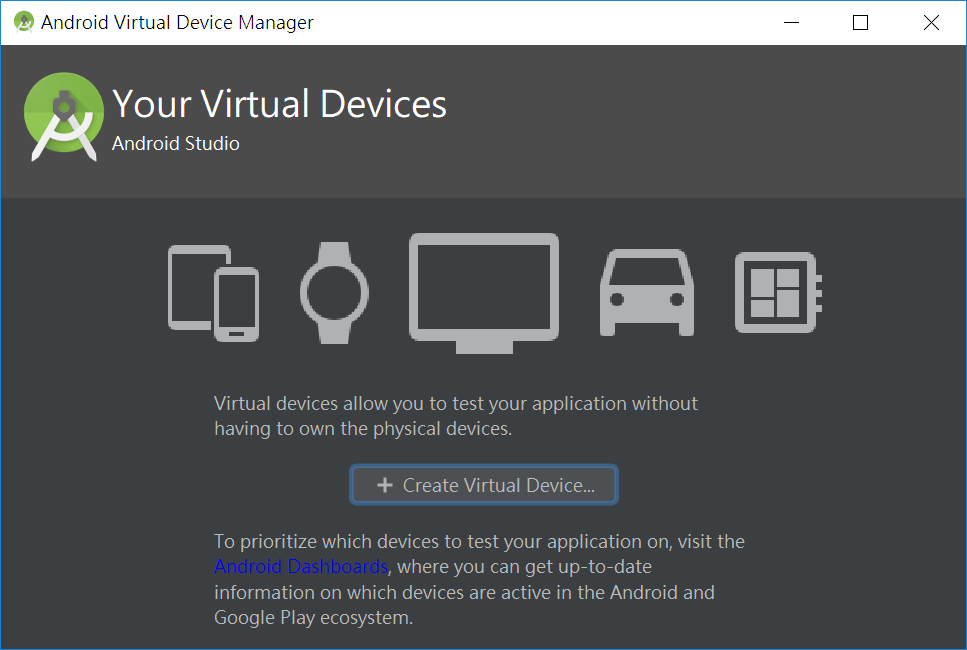Close the Android Virtual Device Manager
967x650 pixels.
coord(930,21)
